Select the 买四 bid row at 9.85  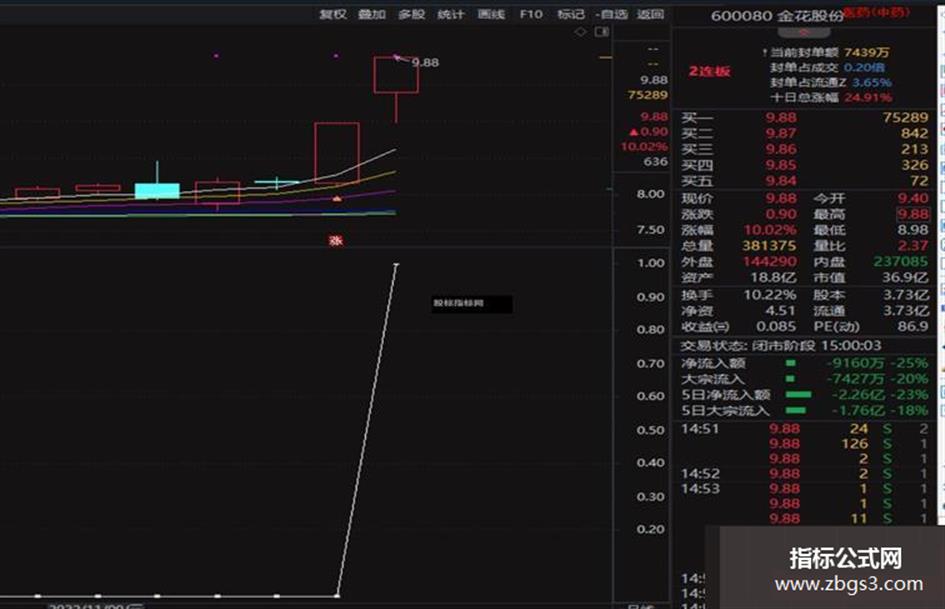(x=805, y=165)
